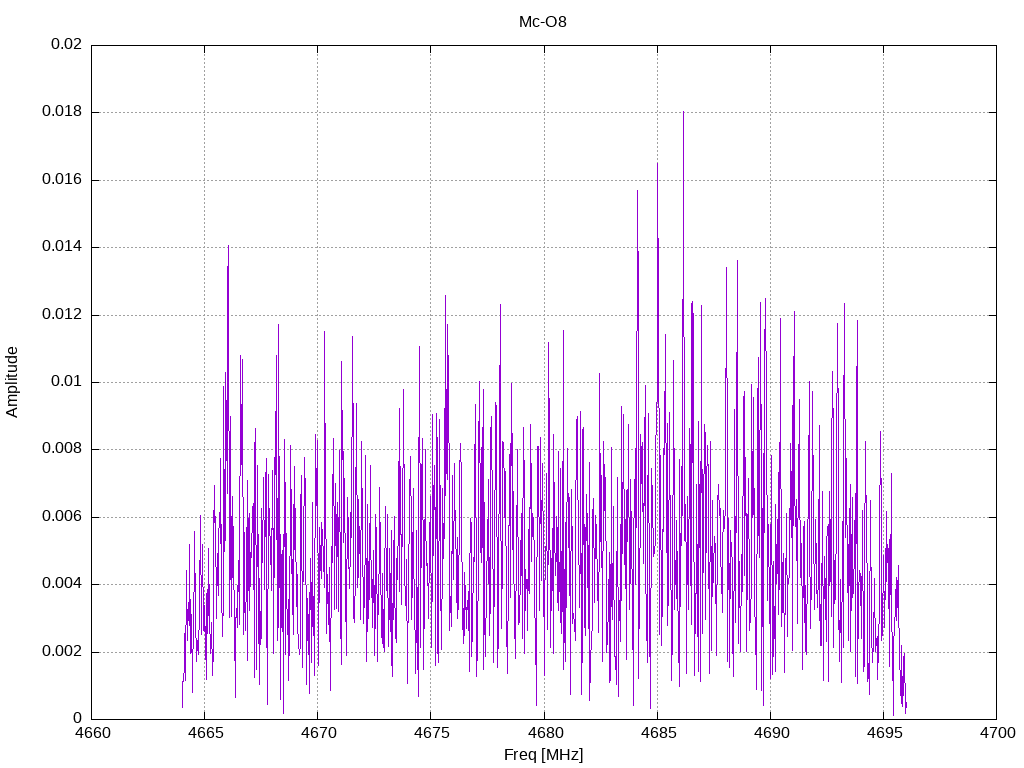Click the 0.01 y-axis tick label
The height and width of the screenshot is (768, 1024).
(x=67, y=381)
